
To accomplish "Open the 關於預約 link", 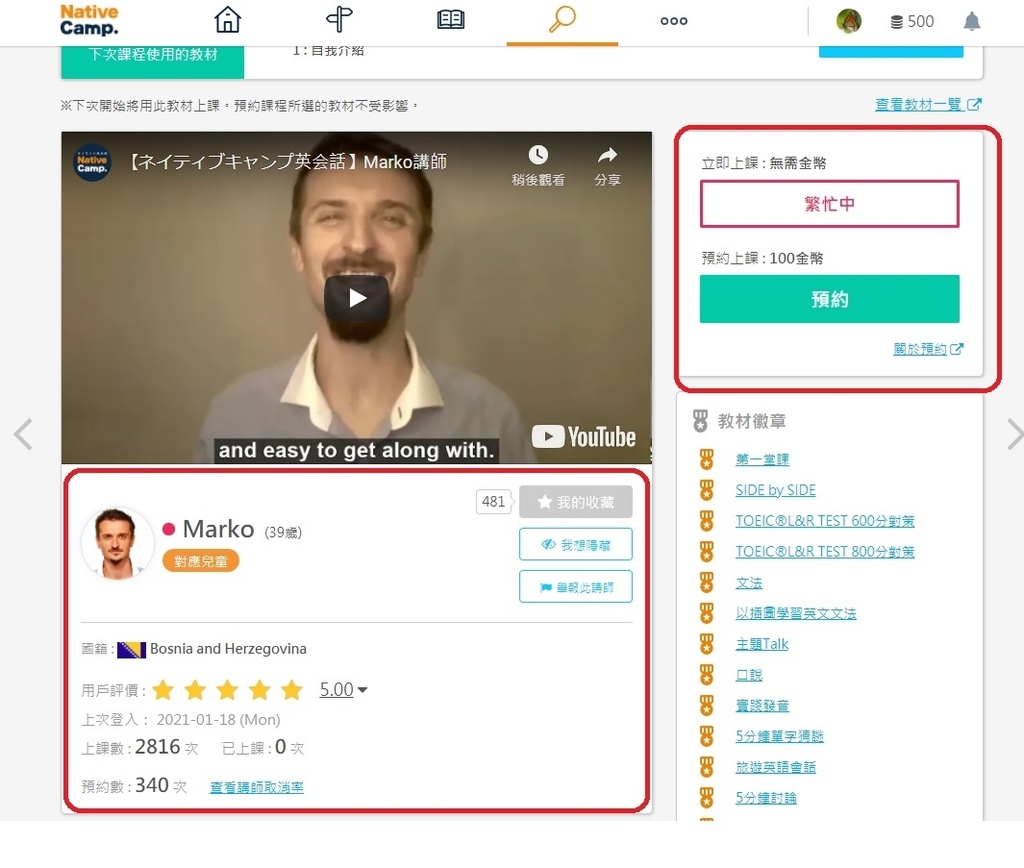I will tap(927, 349).
